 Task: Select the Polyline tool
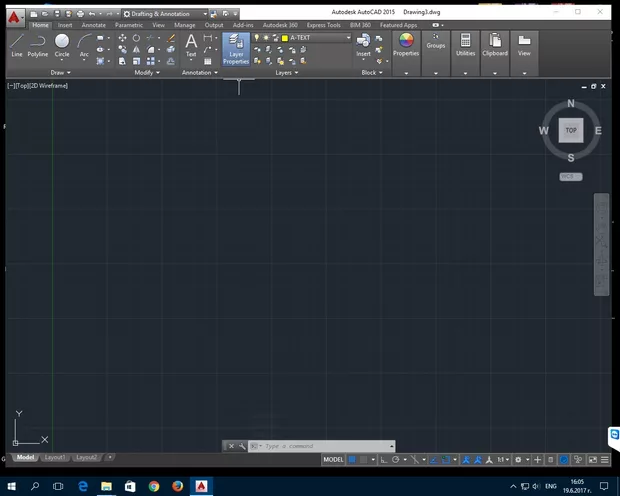click(x=38, y=44)
